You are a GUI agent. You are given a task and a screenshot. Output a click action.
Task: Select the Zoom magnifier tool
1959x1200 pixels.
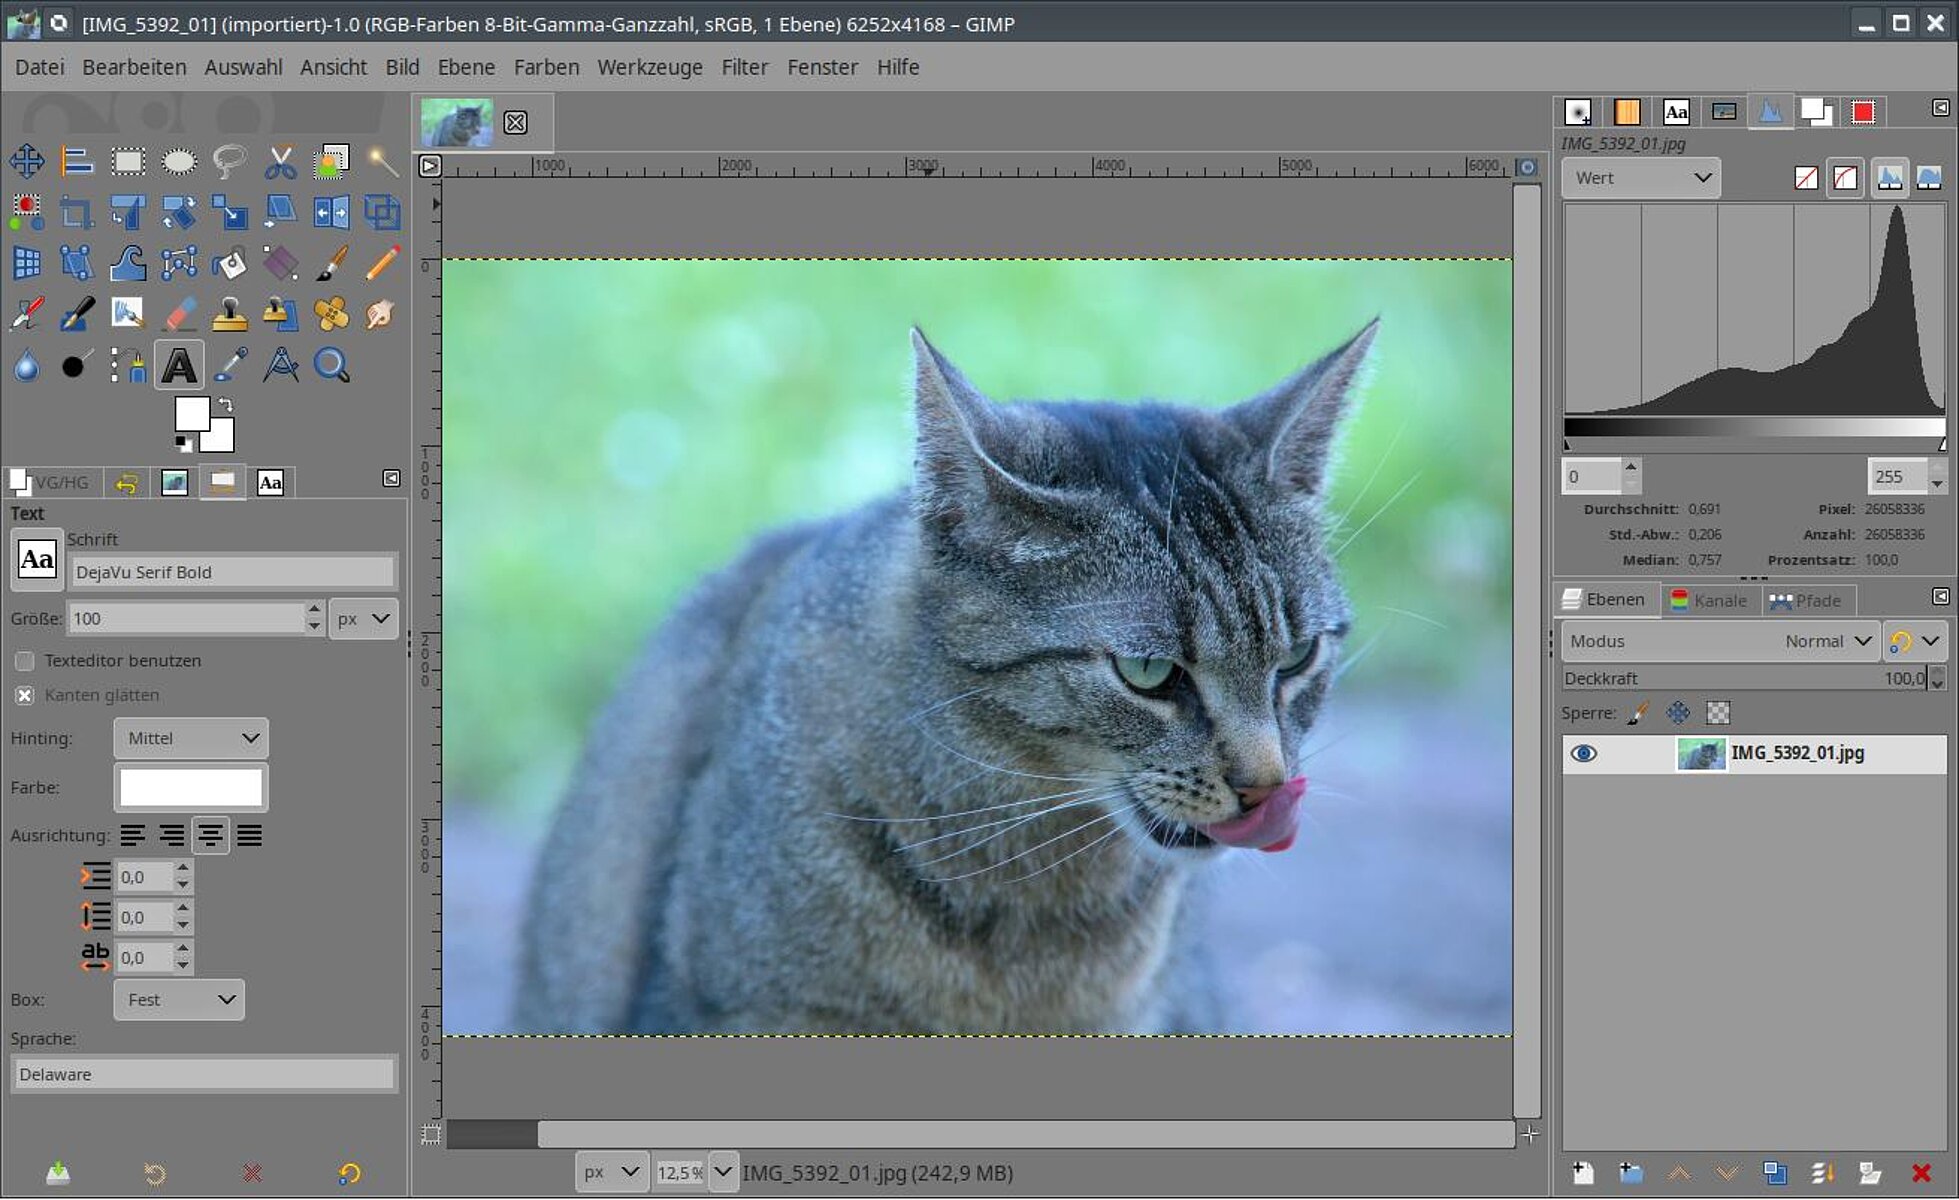[331, 365]
